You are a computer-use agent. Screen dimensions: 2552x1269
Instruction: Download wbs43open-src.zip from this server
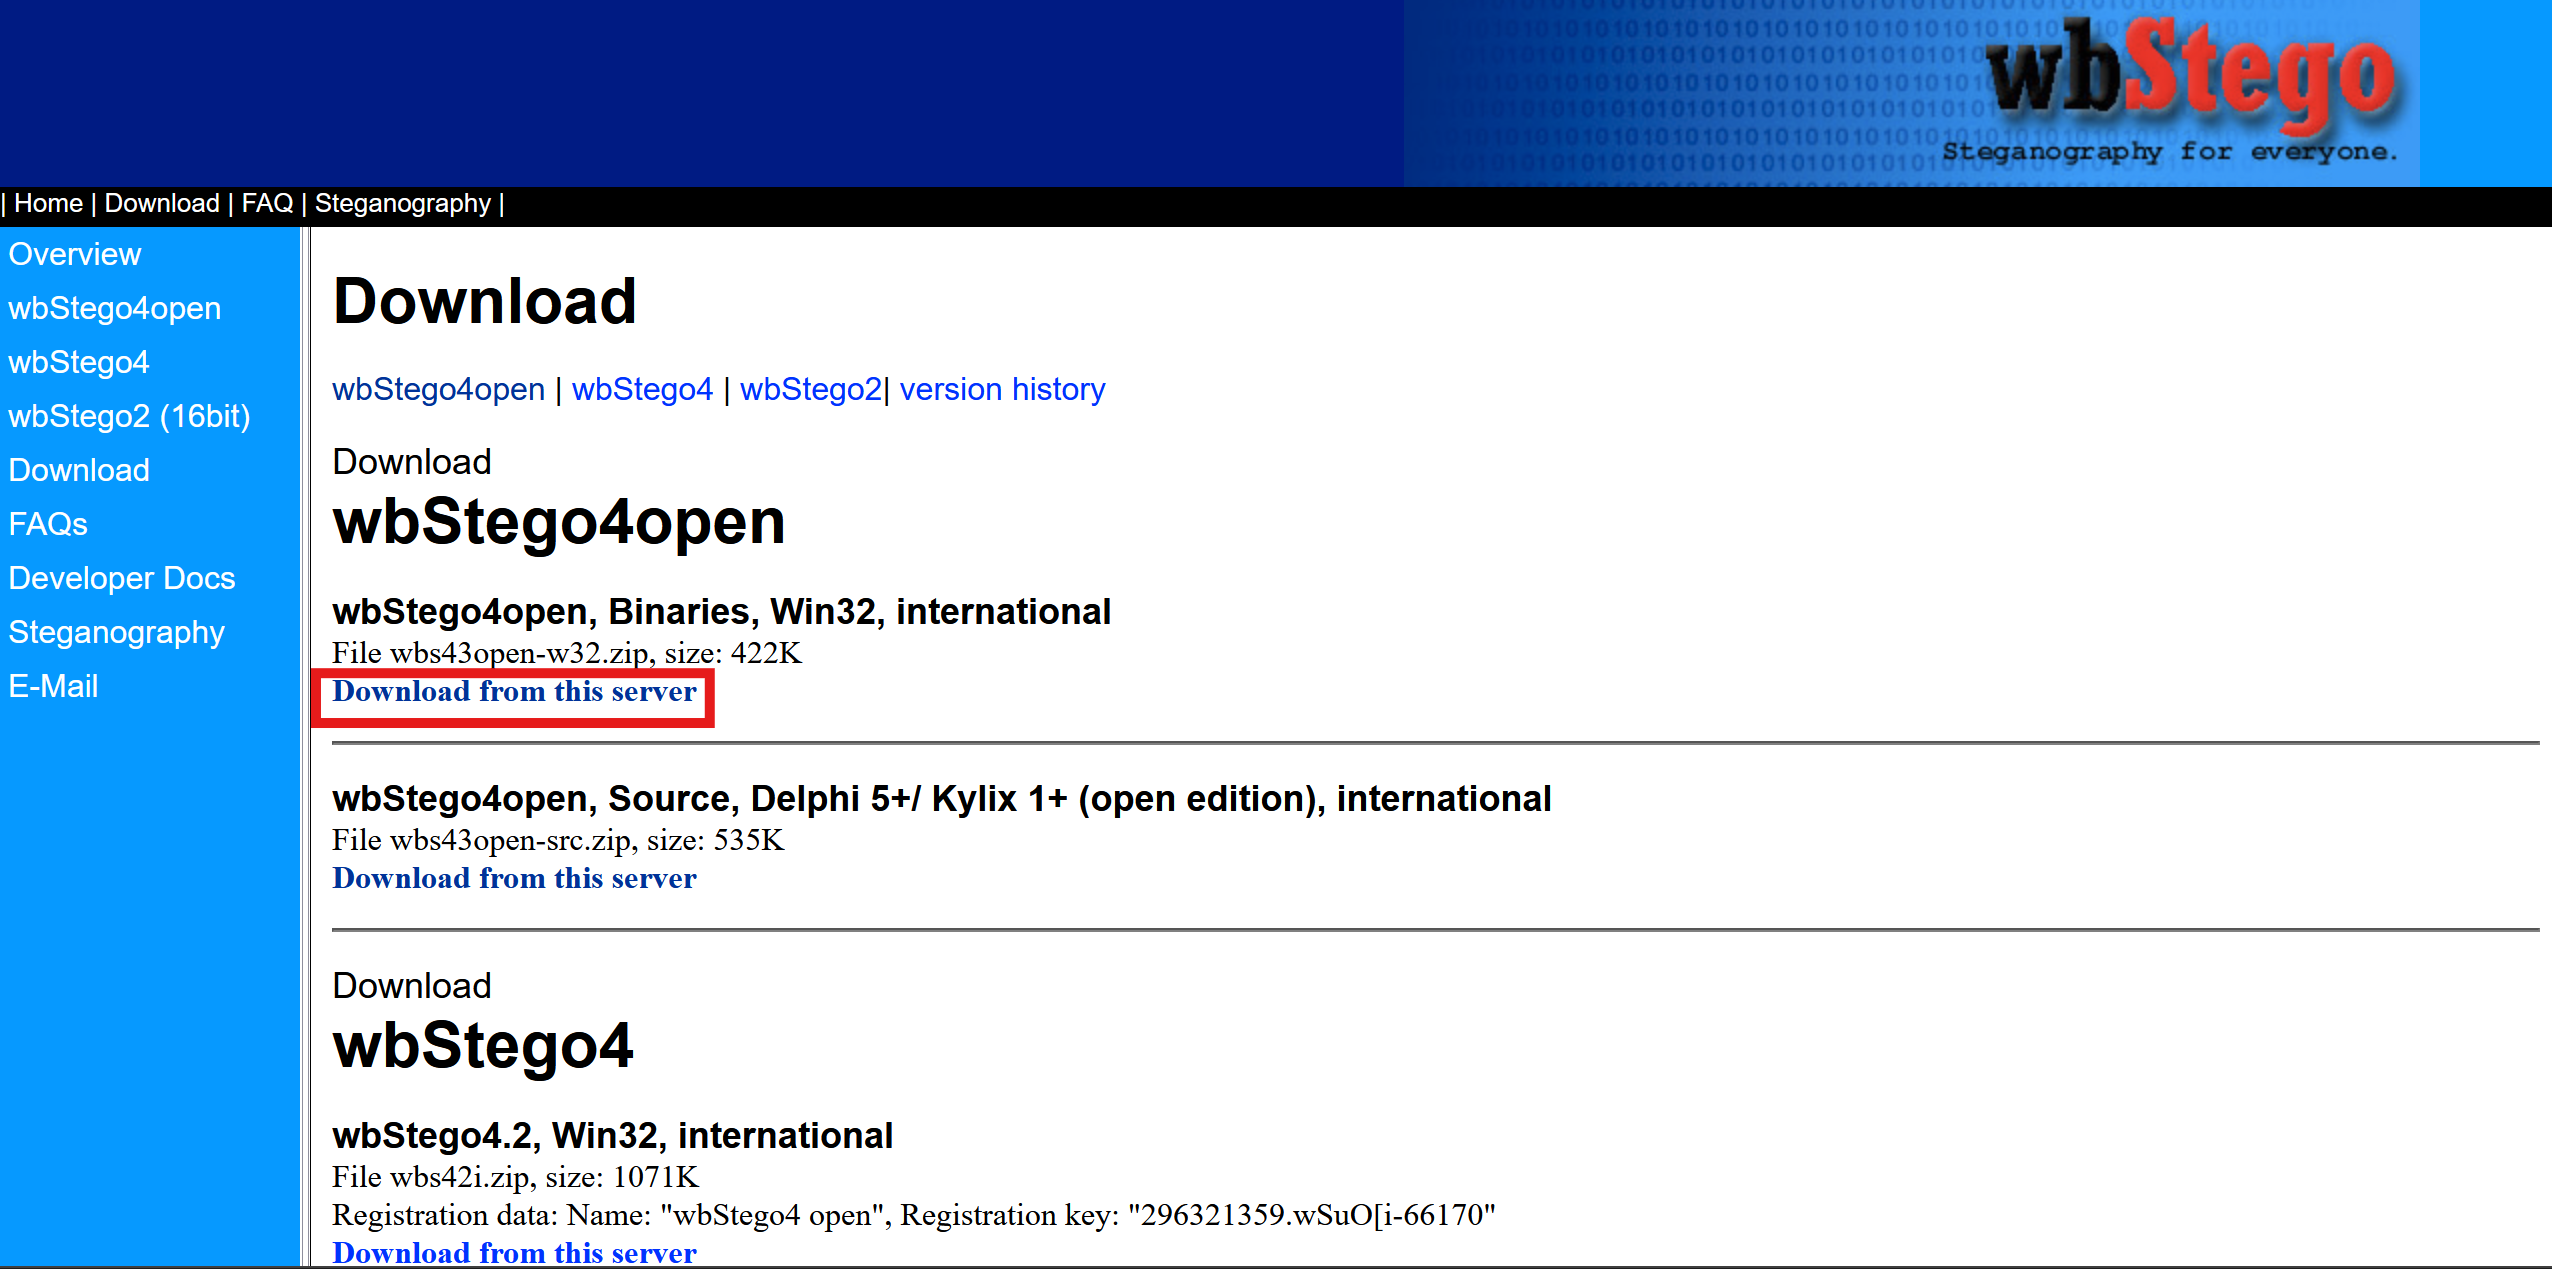514,879
